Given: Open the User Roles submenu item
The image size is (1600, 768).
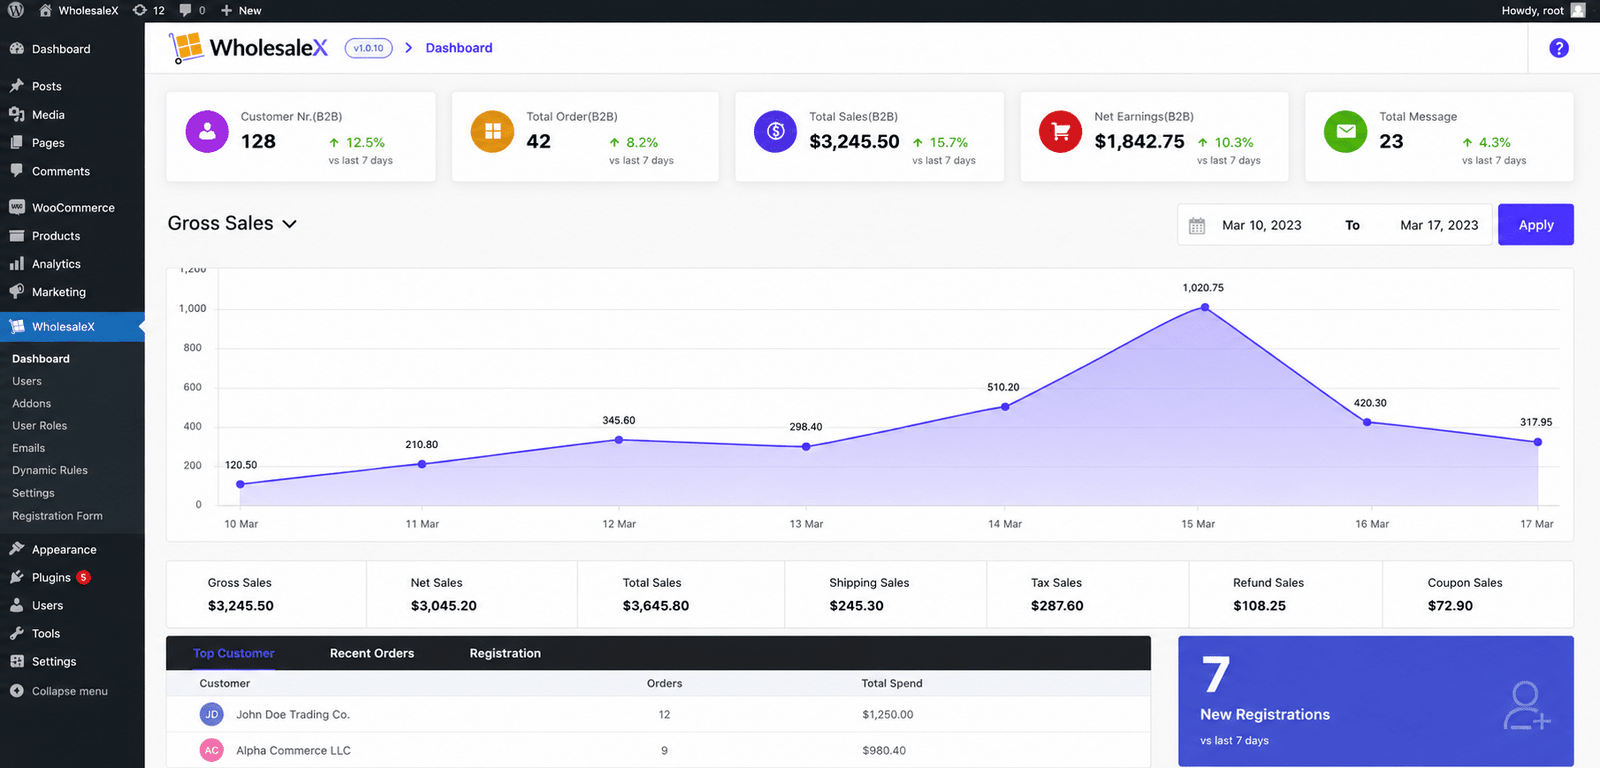Looking at the screenshot, I should tap(39, 425).
